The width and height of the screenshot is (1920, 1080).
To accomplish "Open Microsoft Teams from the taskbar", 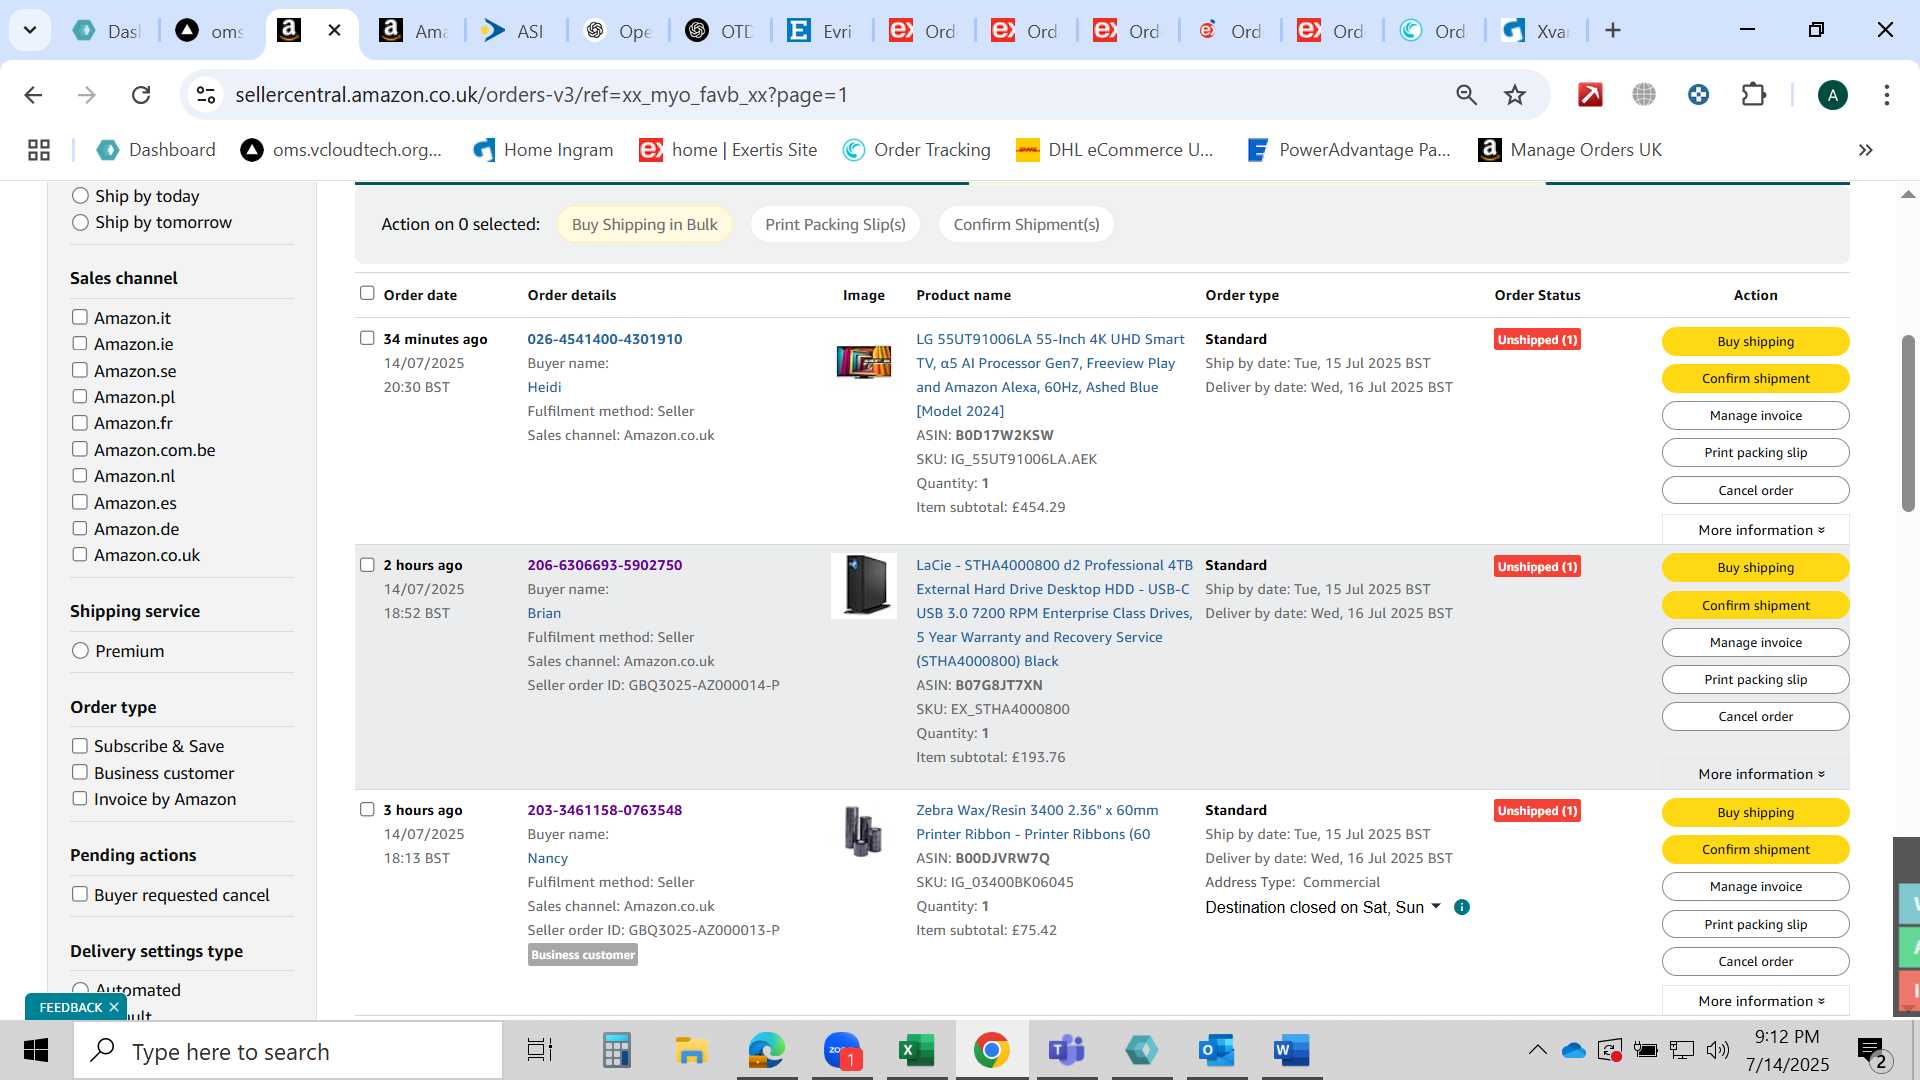I will click(1066, 1050).
